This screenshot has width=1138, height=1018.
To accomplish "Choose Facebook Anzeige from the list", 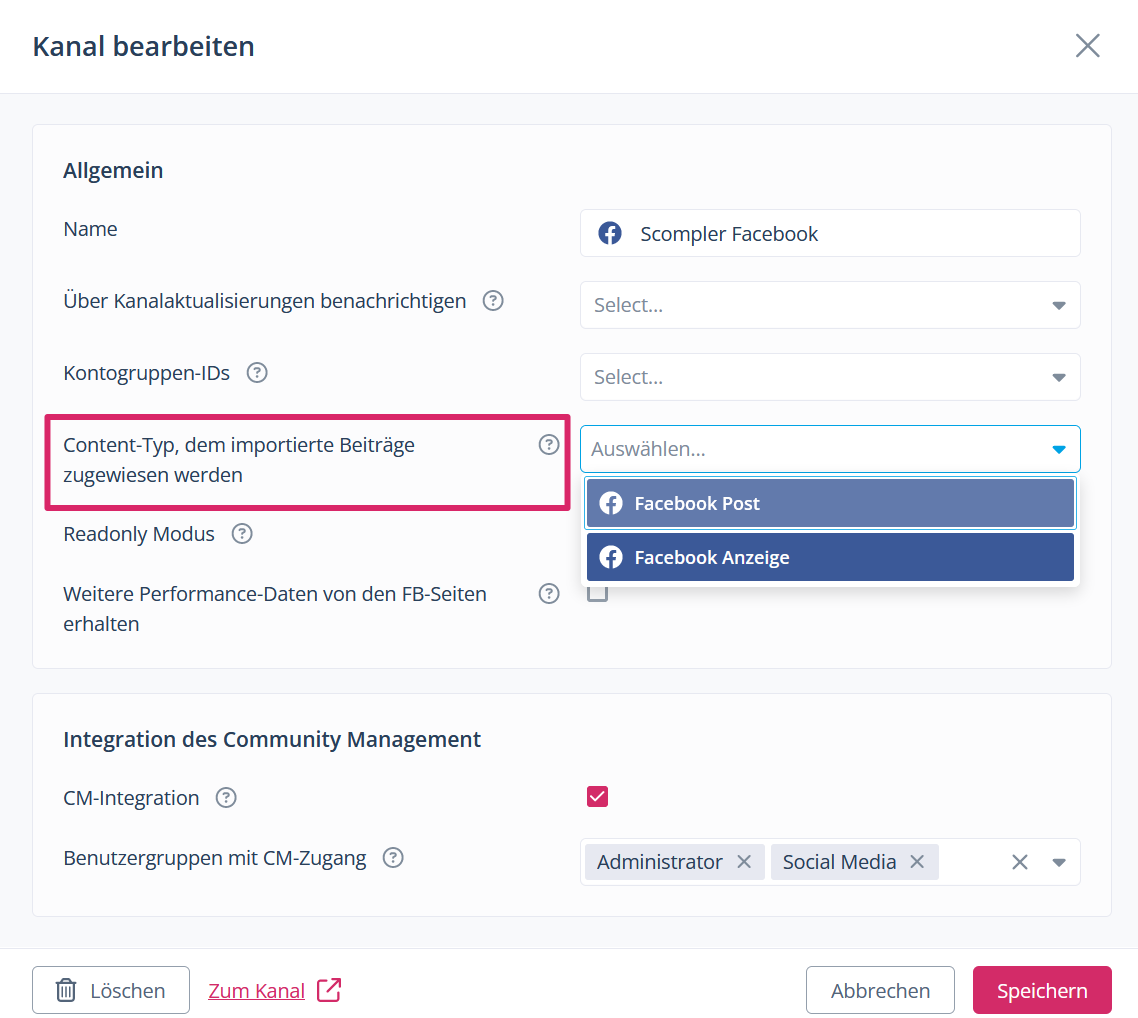I will click(829, 557).
